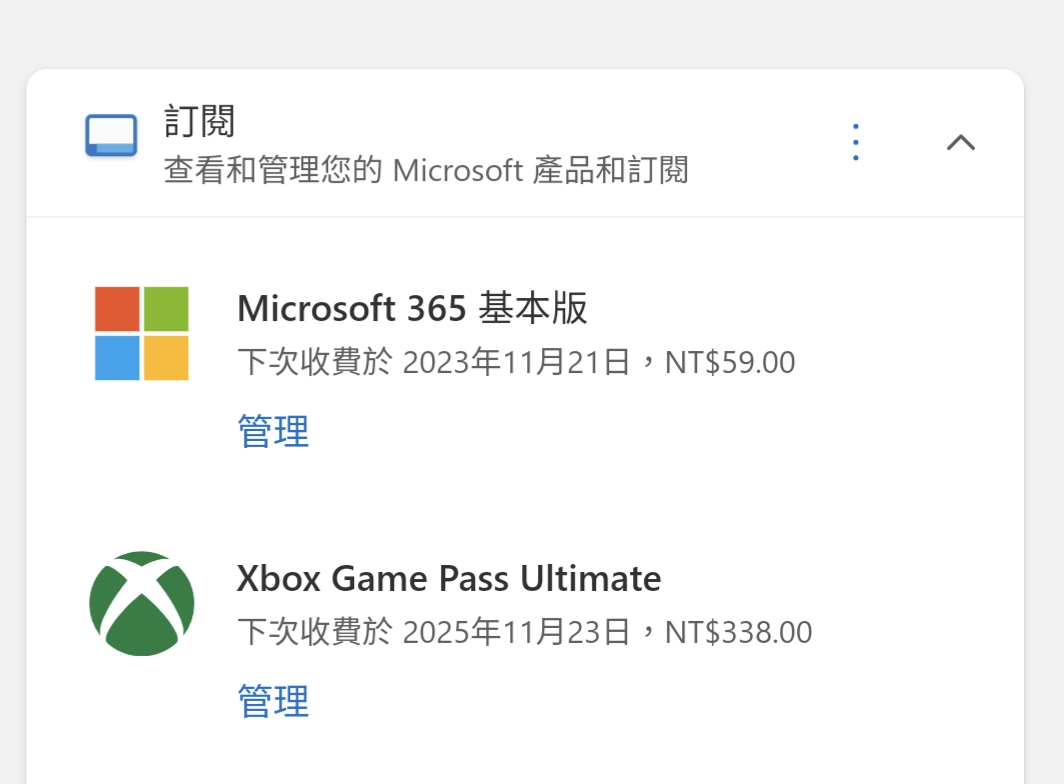Open 管理 link under Microsoft 365 基本版

coord(273,431)
